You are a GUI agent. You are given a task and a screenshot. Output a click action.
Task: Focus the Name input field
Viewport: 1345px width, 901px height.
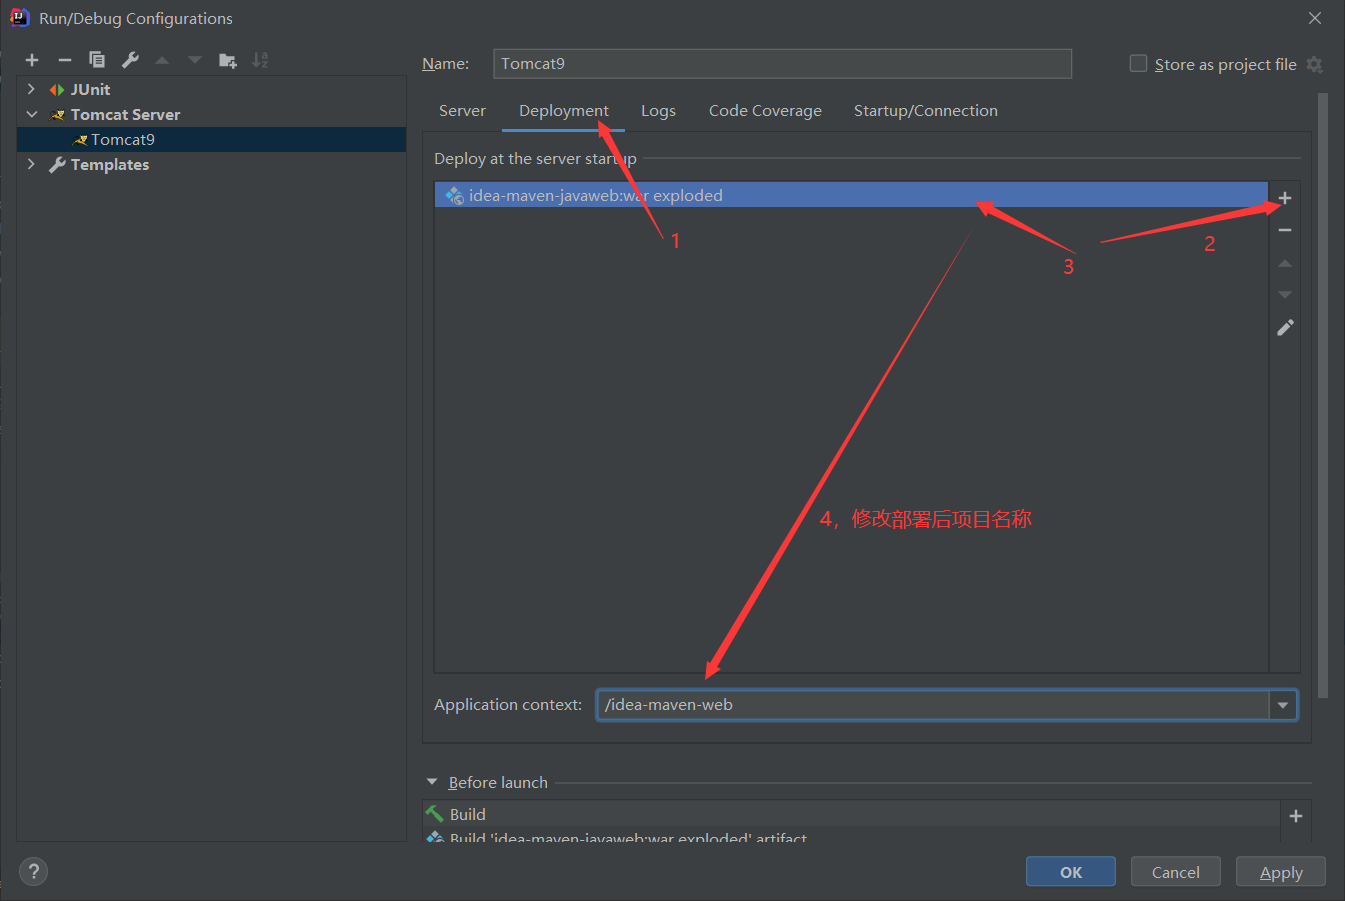point(782,64)
